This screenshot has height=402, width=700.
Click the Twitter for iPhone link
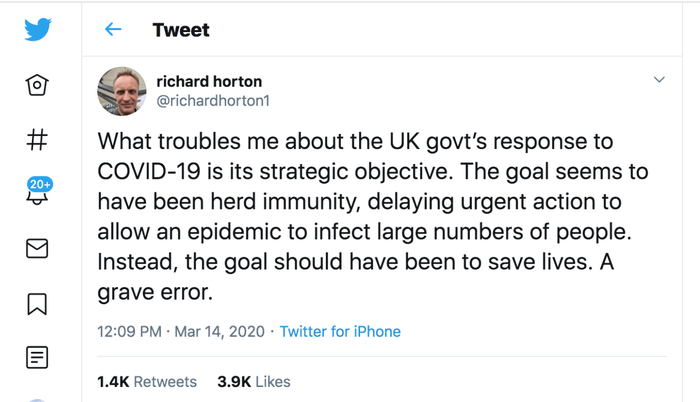point(340,331)
